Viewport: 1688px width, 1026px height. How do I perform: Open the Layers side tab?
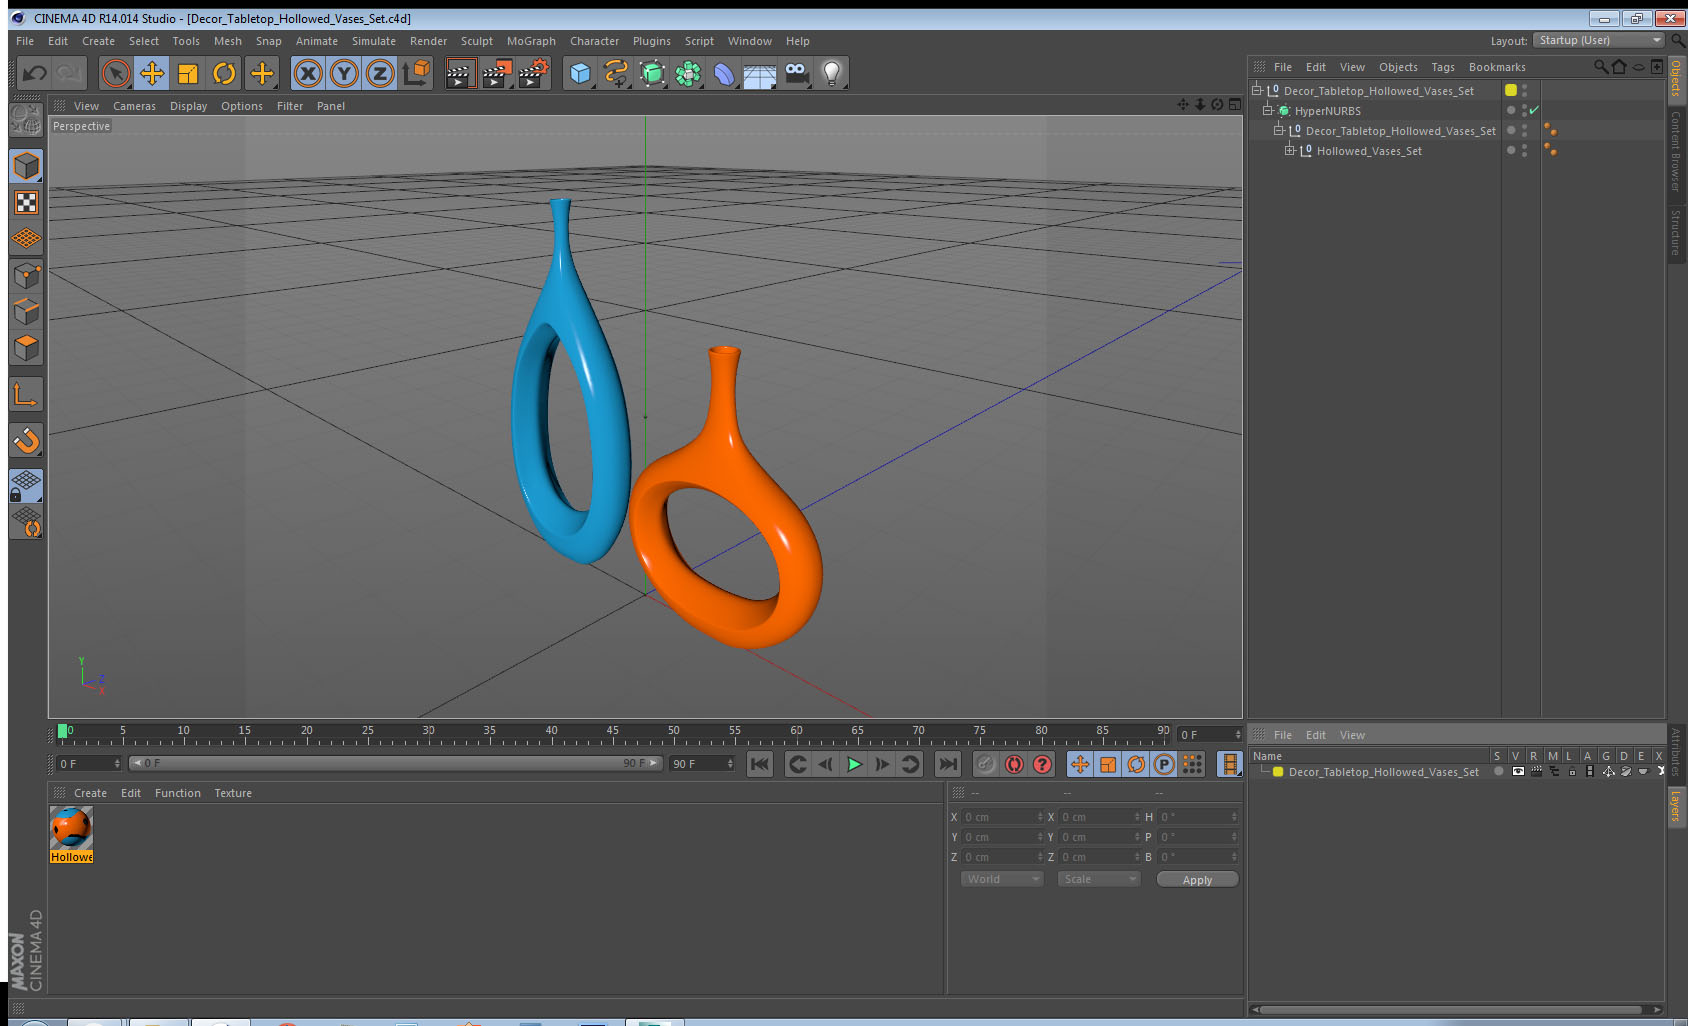tap(1676, 806)
